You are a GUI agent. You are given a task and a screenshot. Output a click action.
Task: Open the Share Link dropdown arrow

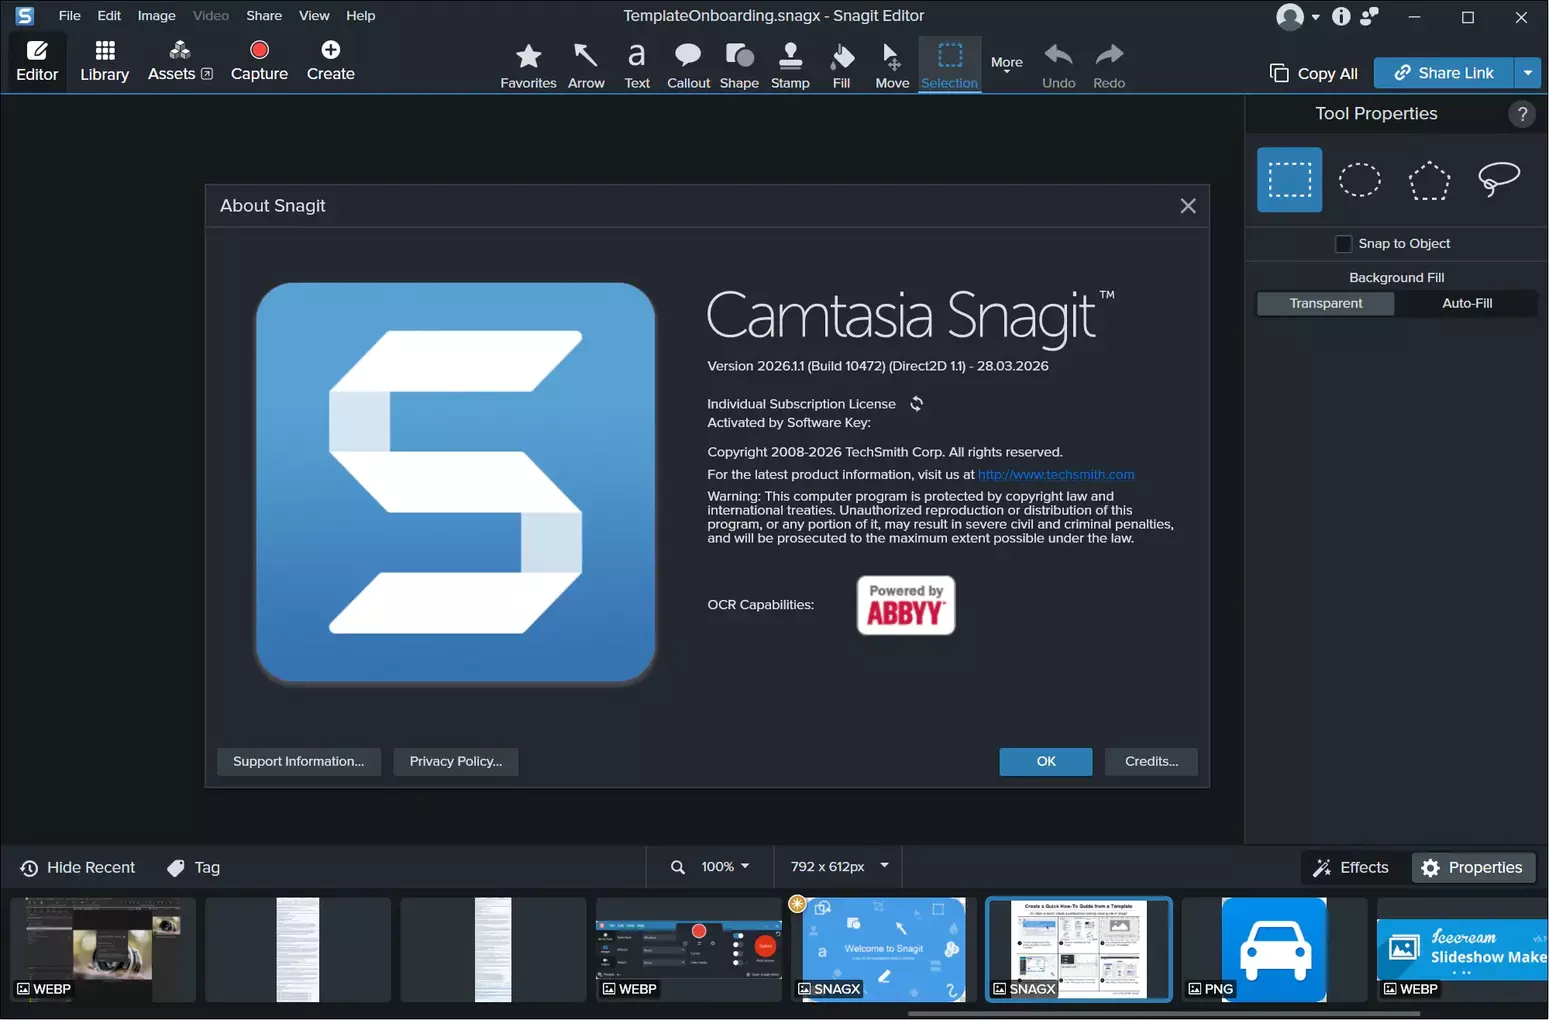pyautogui.click(x=1527, y=73)
